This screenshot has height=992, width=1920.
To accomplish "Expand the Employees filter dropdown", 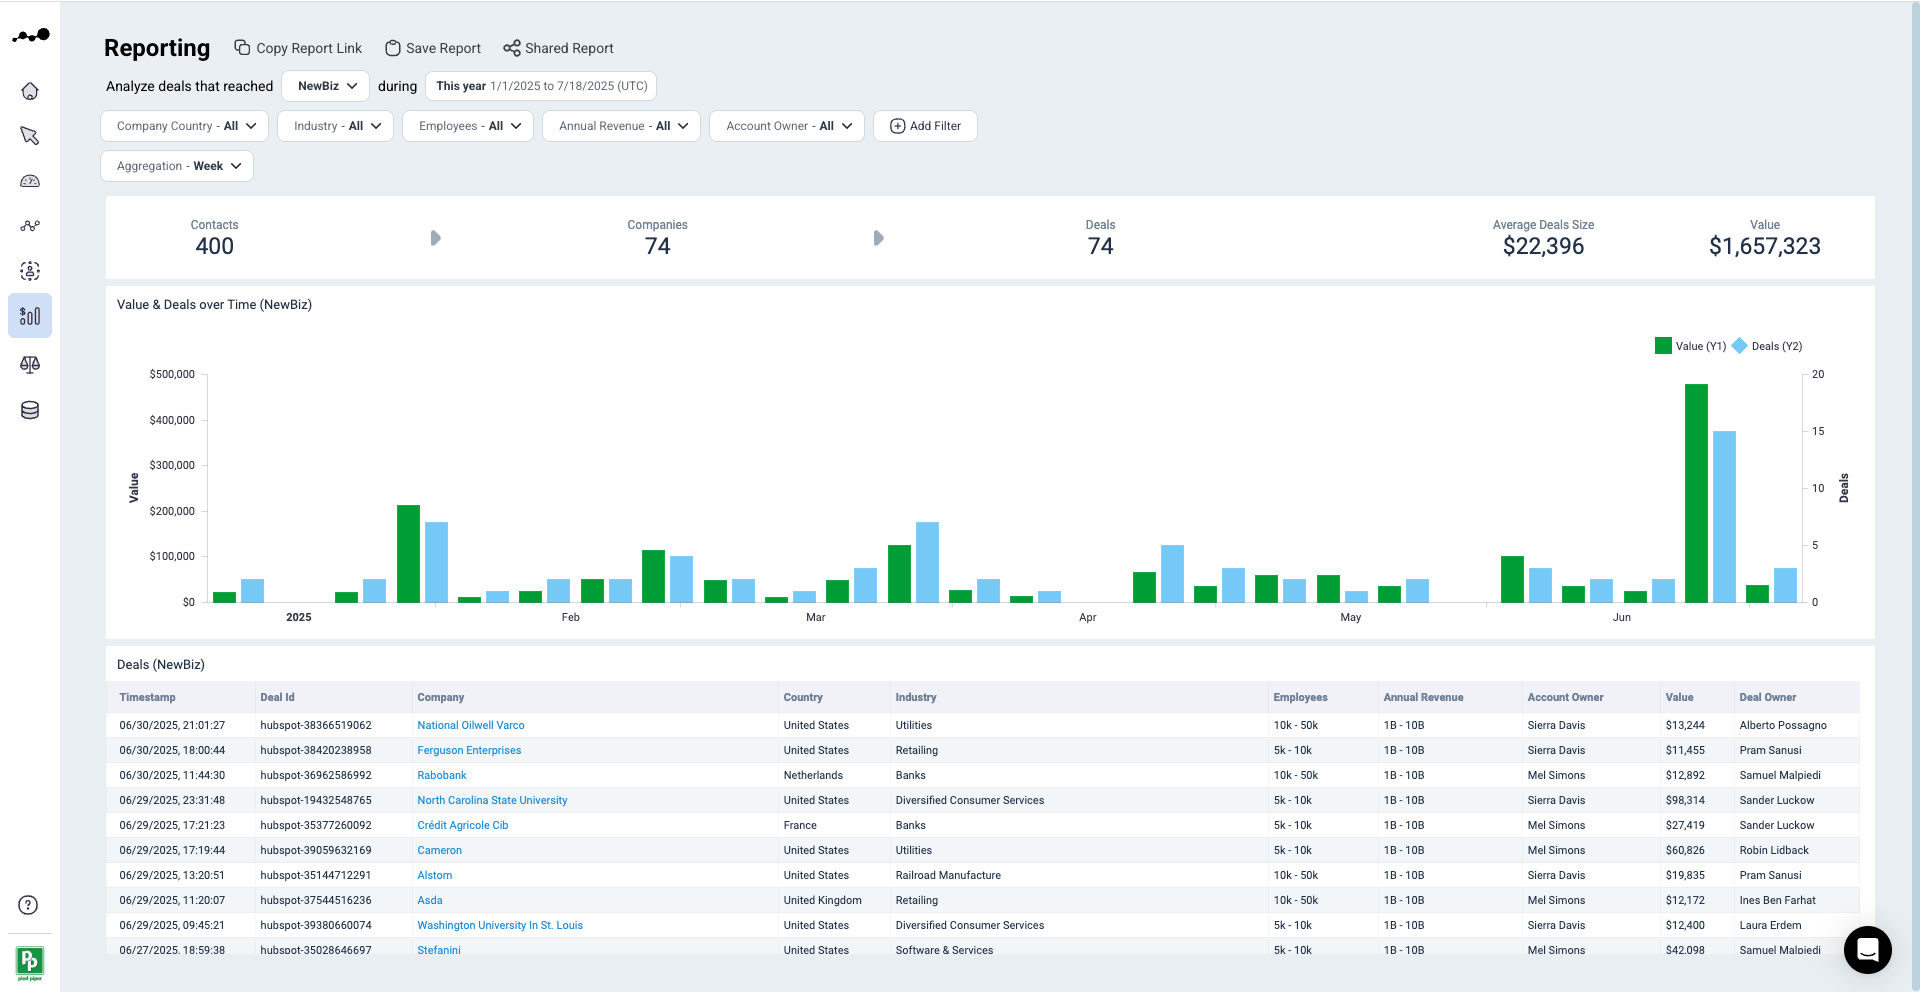I will tap(468, 126).
